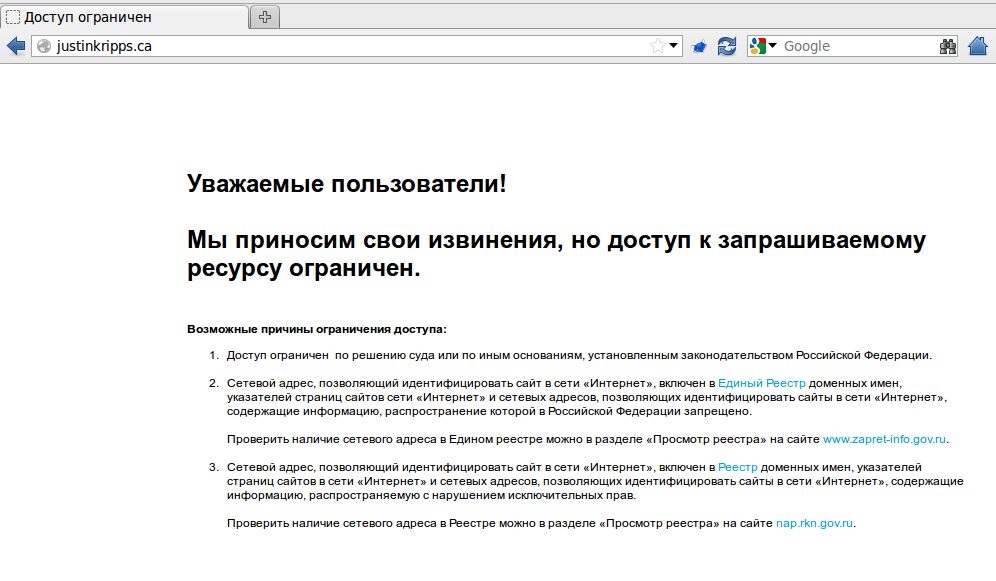
Task: Click the 'Уважаемые пользователи!' heading
Action: pos(347,184)
